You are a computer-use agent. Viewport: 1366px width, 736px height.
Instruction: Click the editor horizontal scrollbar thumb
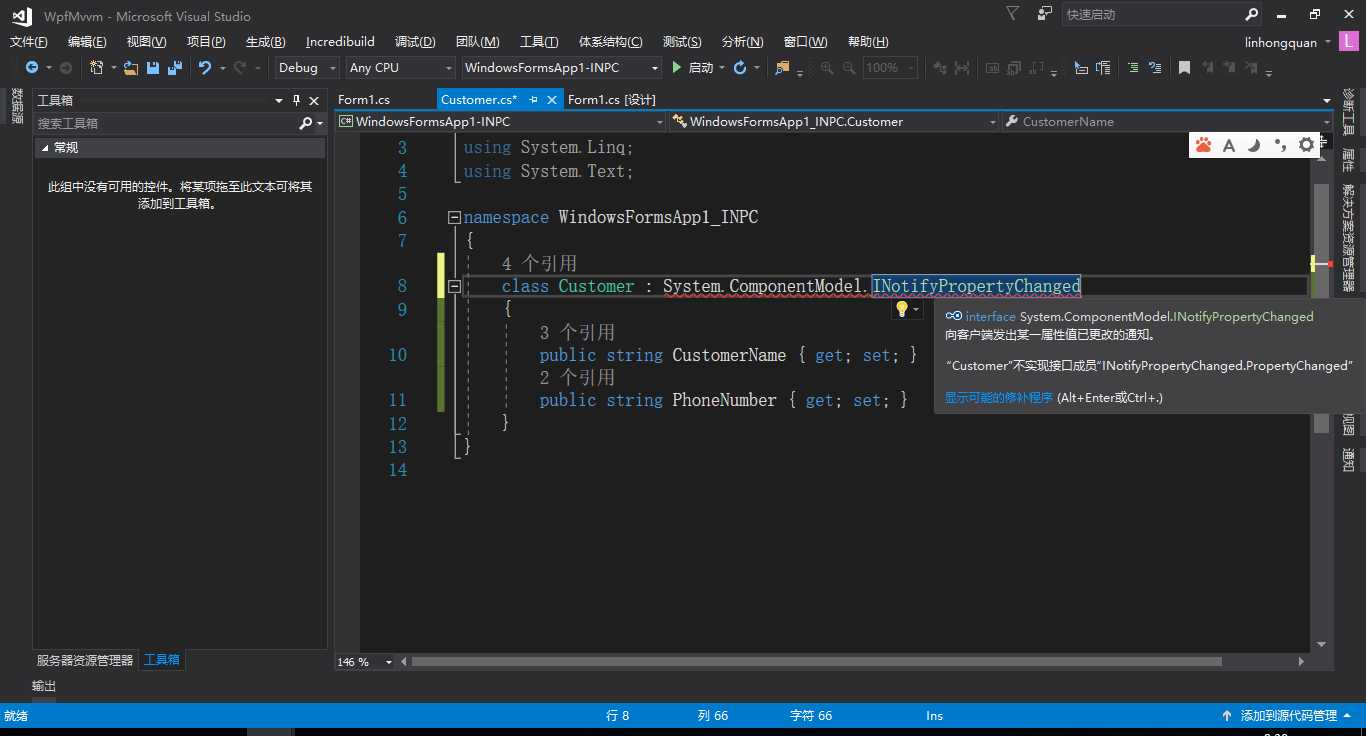click(816, 662)
